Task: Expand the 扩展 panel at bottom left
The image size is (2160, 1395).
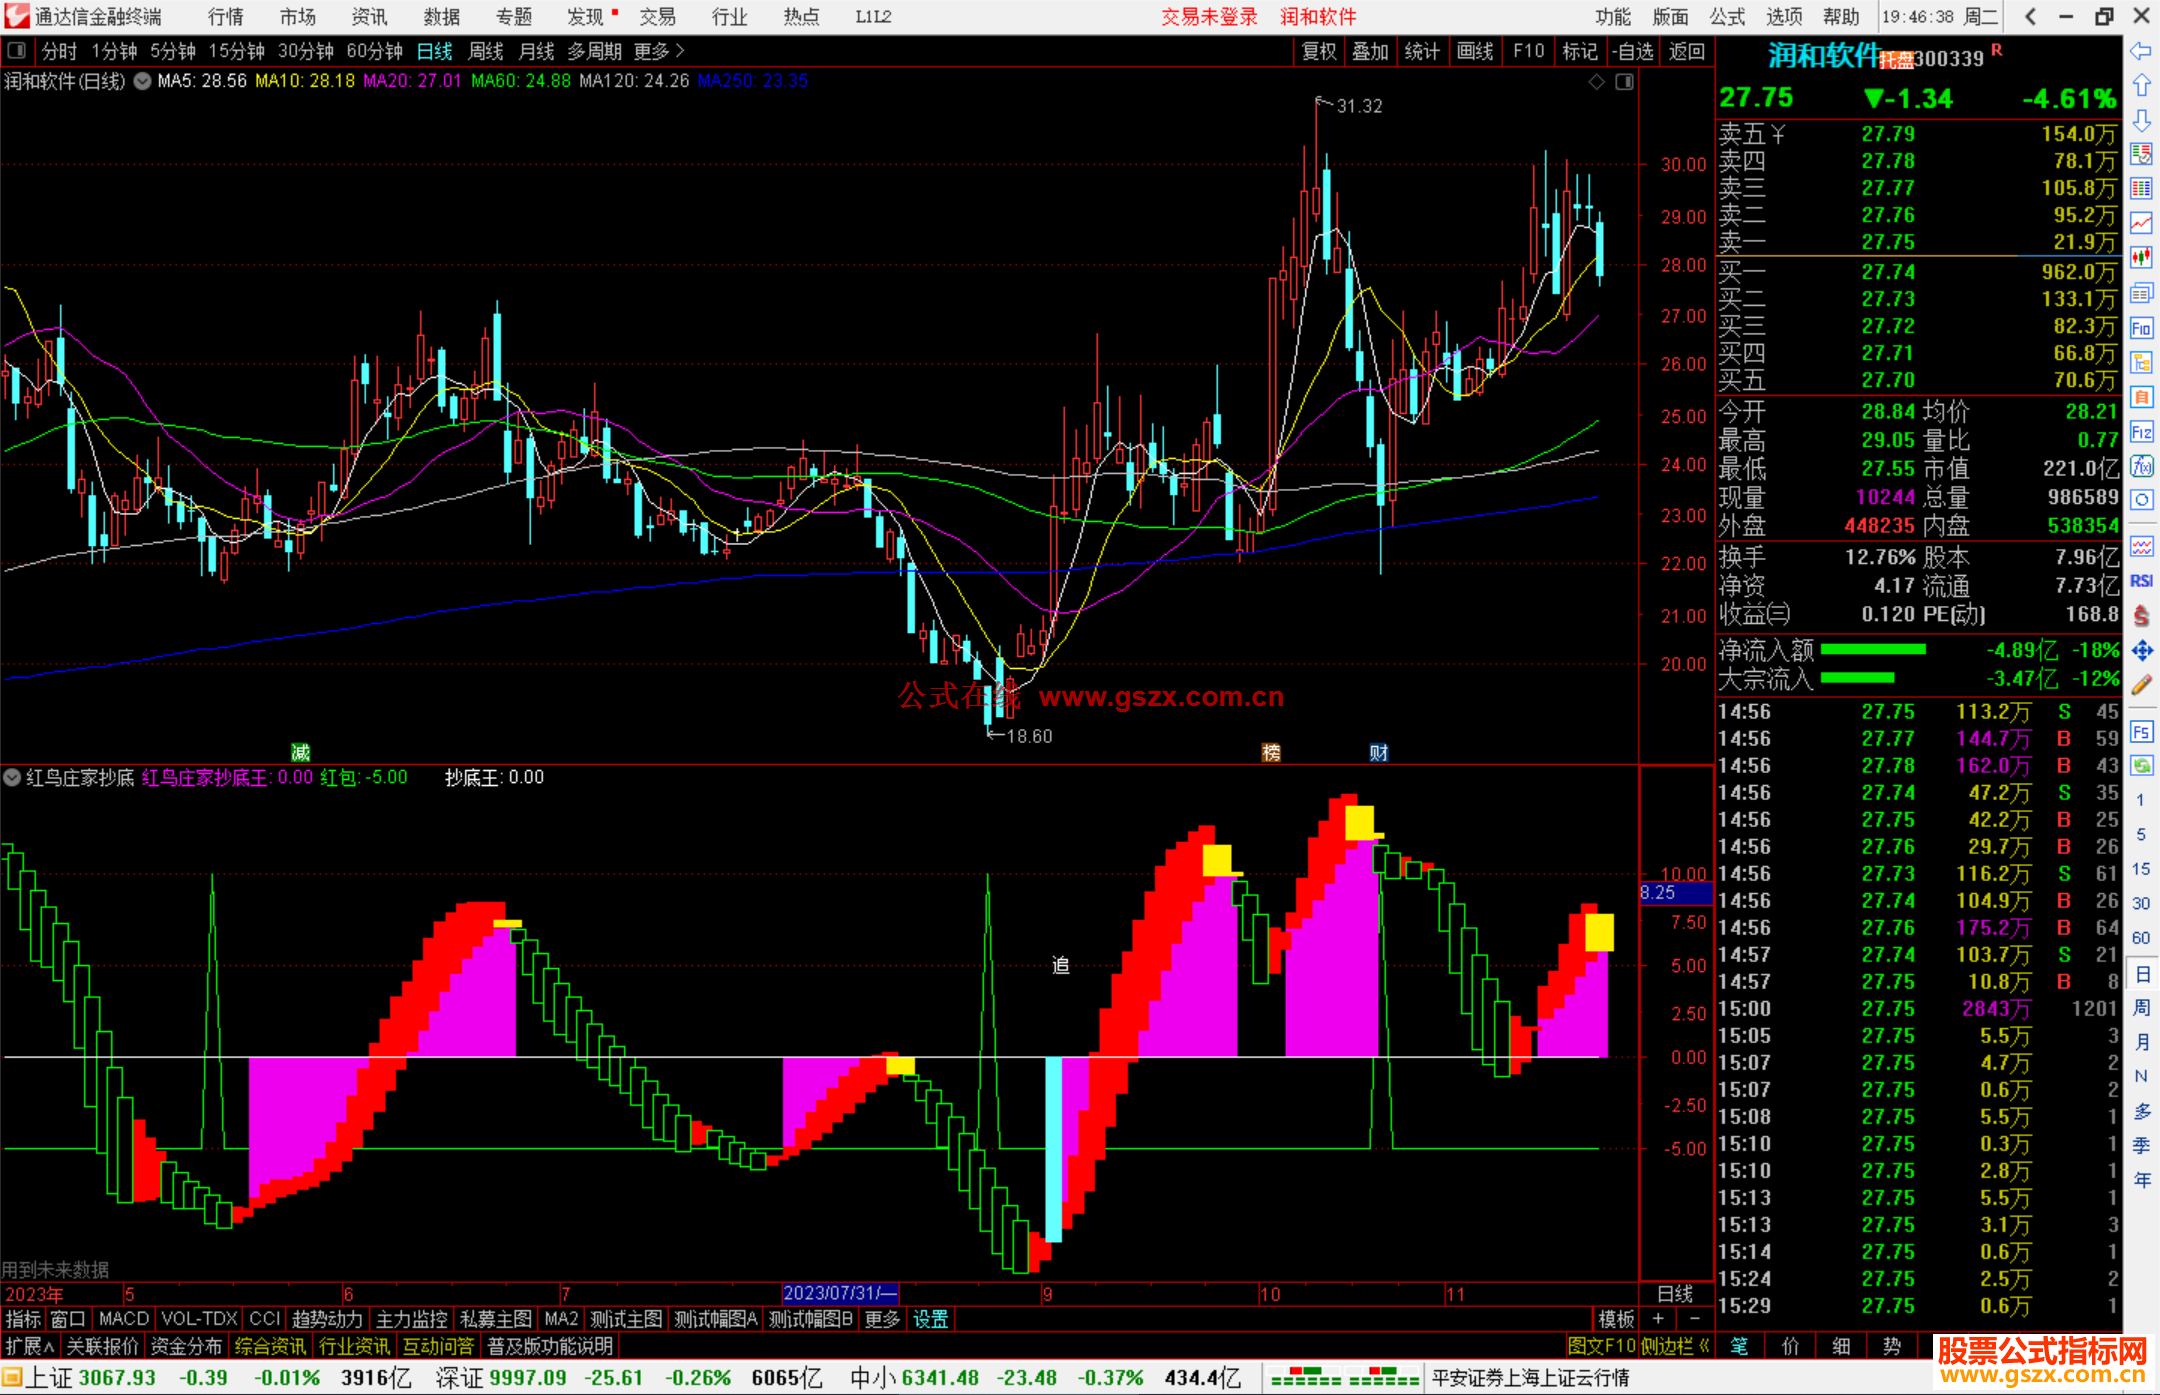Action: point(29,1346)
